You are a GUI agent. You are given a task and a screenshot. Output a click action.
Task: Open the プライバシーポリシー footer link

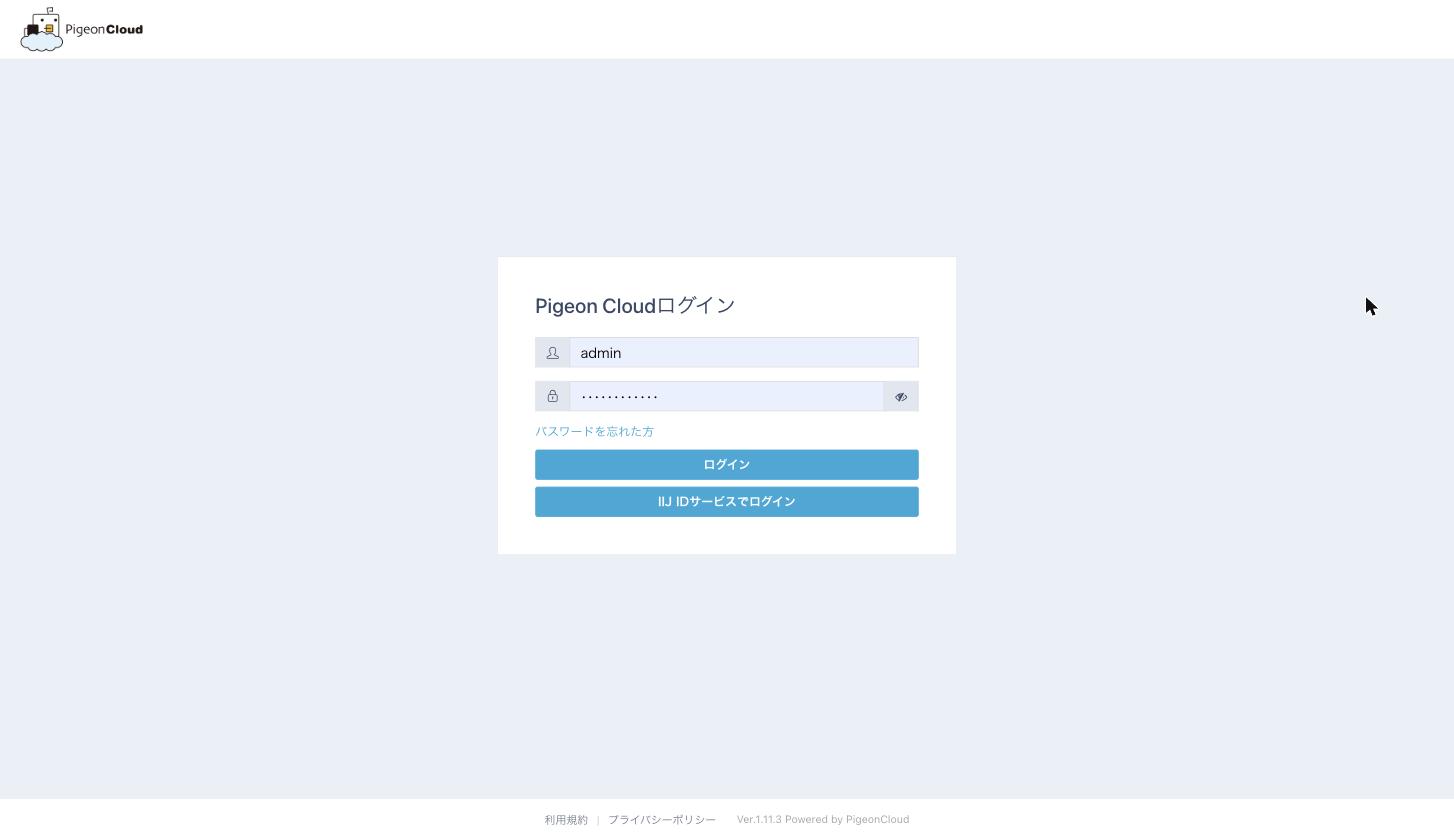coord(662,820)
